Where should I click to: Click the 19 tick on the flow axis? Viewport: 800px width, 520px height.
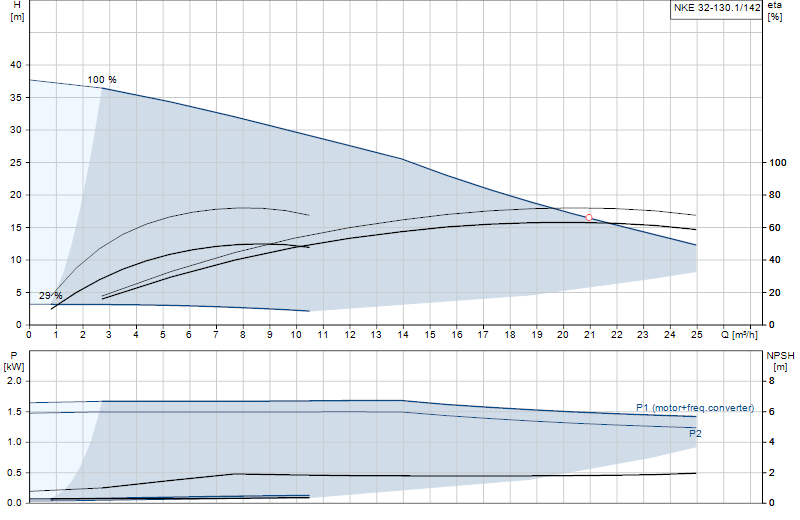tap(536, 335)
